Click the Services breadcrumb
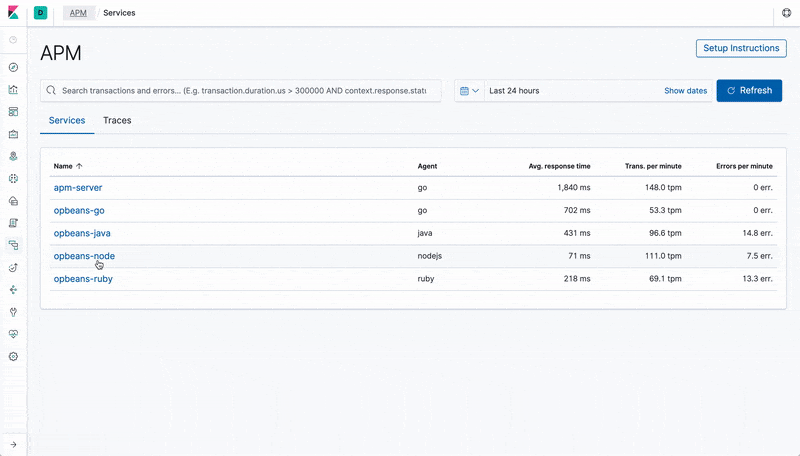 click(119, 13)
